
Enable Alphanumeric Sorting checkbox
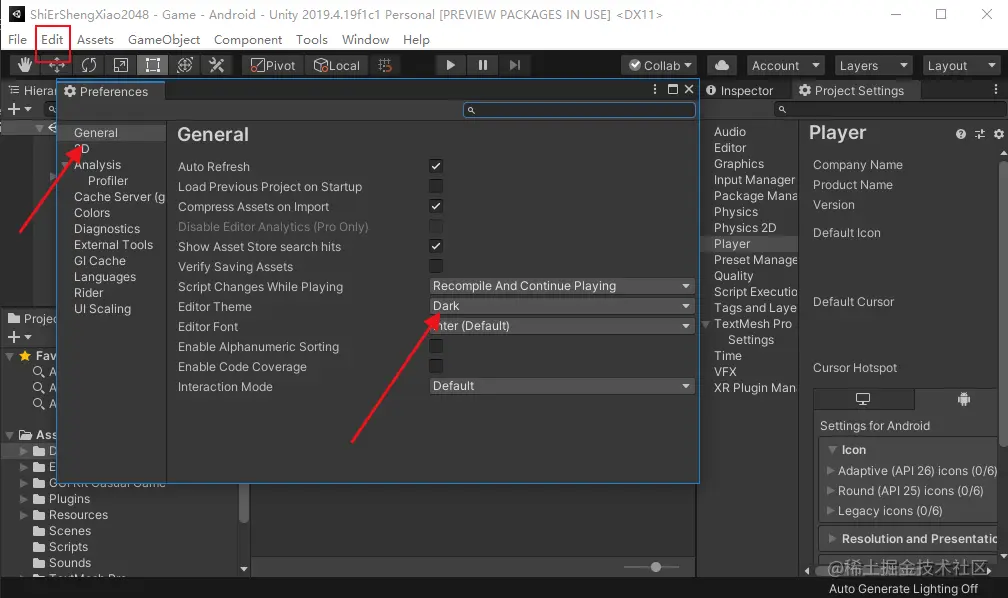pyautogui.click(x=436, y=346)
